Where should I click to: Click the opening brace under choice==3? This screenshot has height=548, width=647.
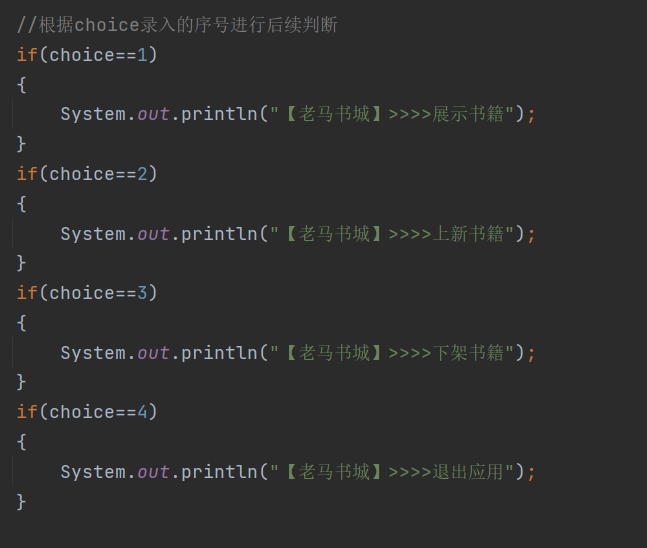[x=21, y=323]
